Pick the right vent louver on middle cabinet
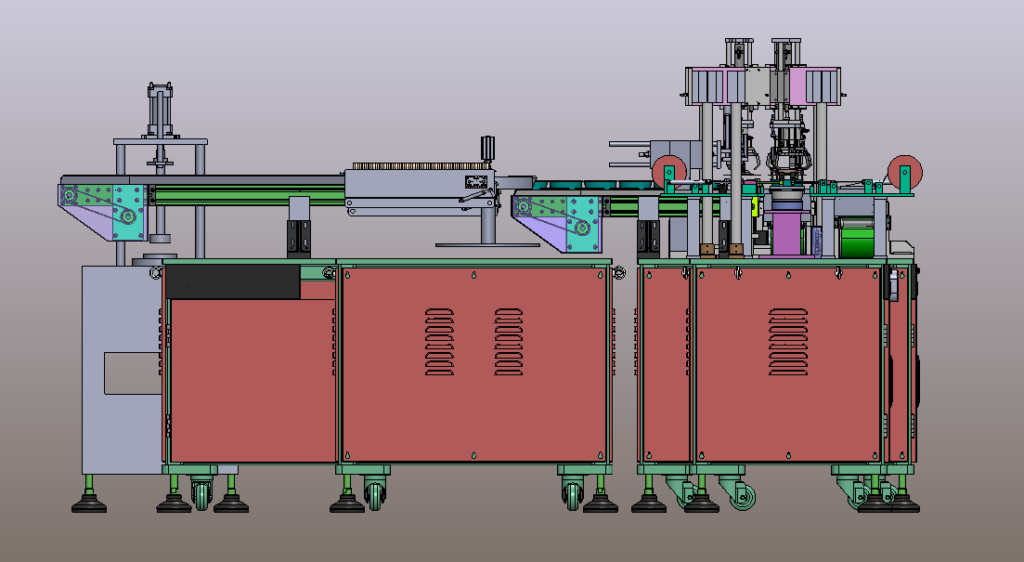 coord(509,341)
